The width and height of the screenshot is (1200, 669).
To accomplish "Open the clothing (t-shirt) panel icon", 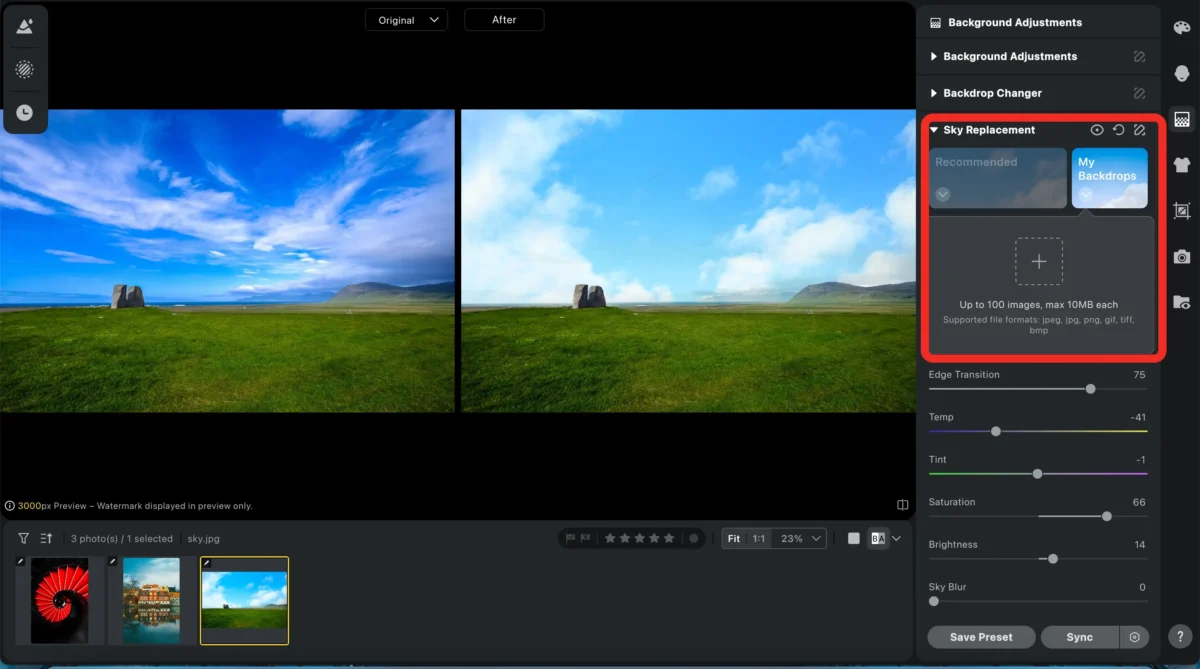I will pyautogui.click(x=1182, y=165).
